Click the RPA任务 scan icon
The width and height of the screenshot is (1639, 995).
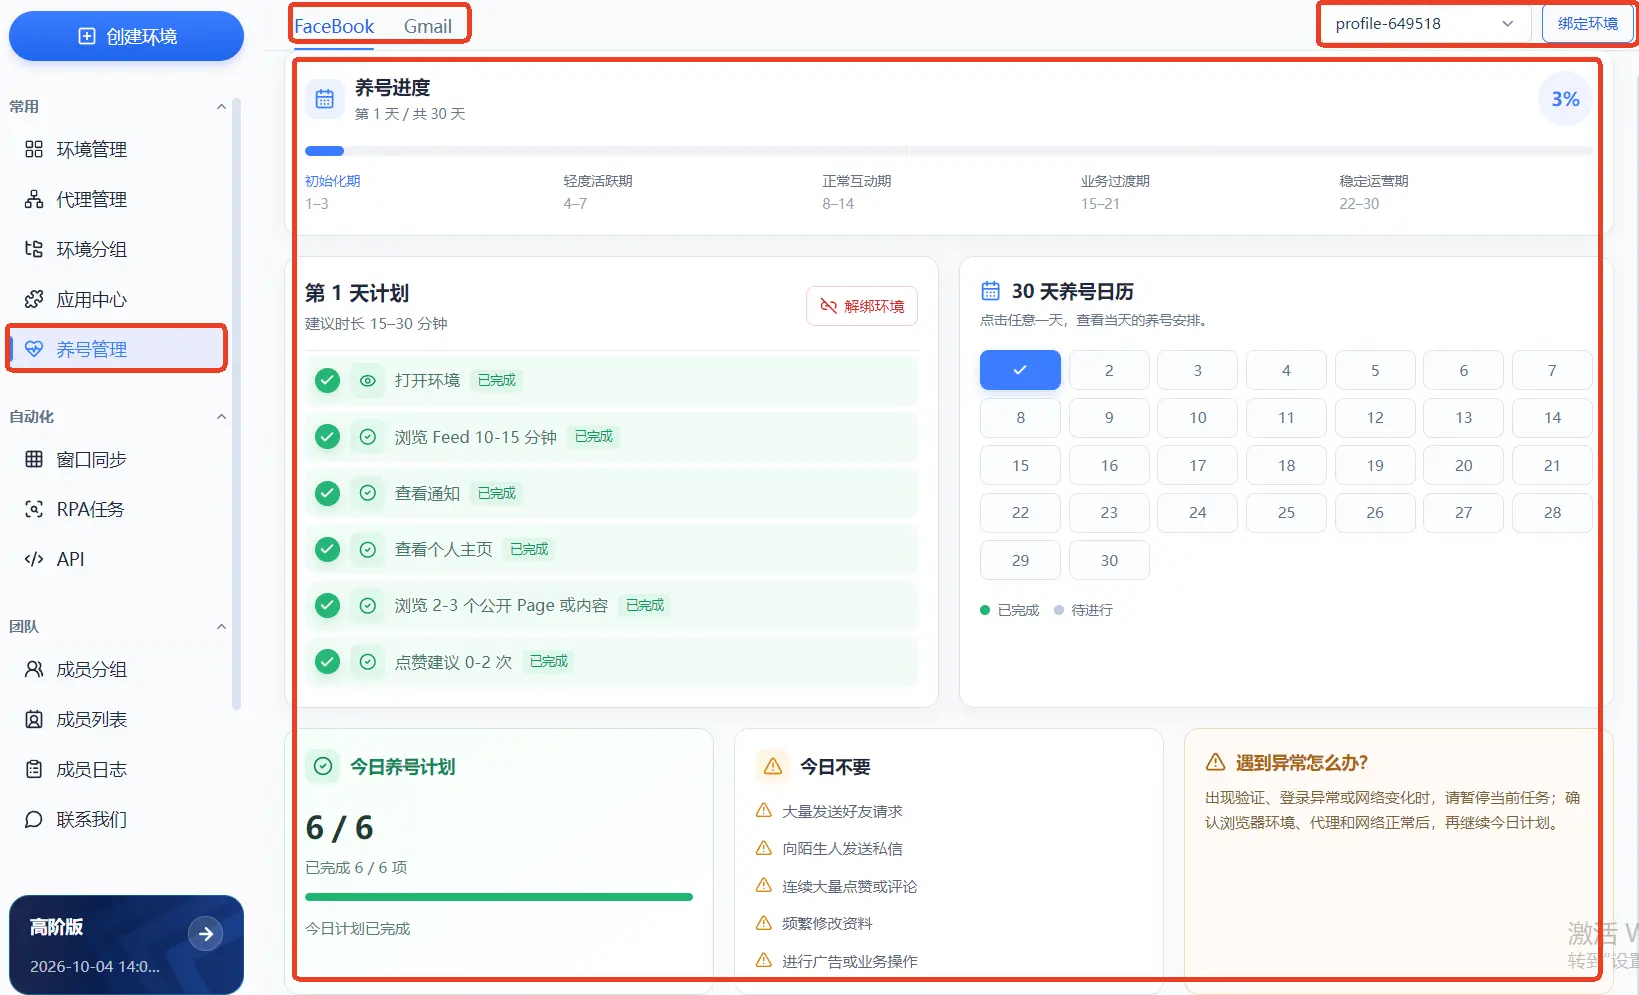(x=34, y=509)
